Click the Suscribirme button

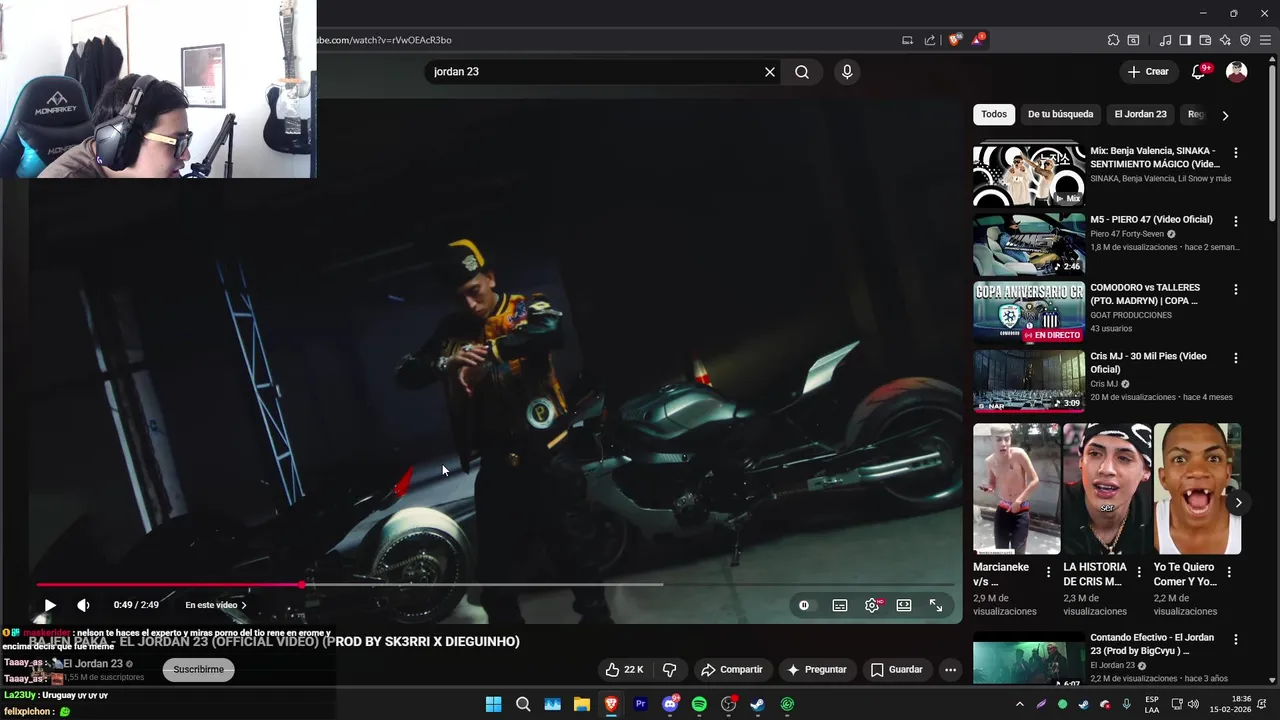199,669
